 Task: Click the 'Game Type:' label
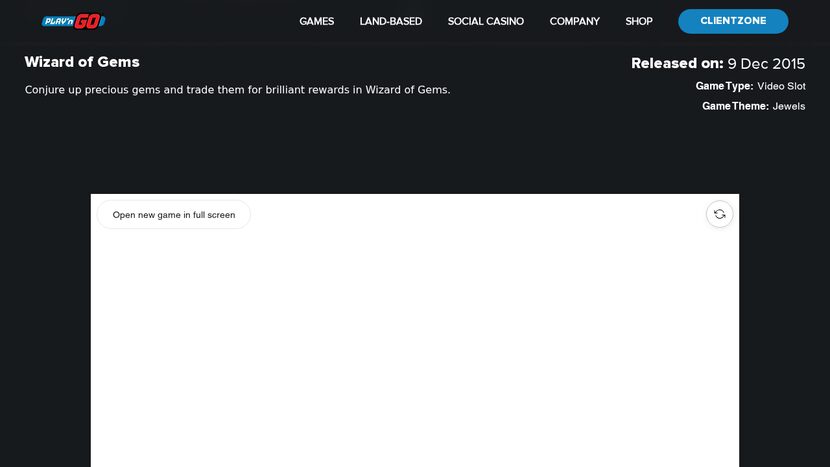(724, 87)
